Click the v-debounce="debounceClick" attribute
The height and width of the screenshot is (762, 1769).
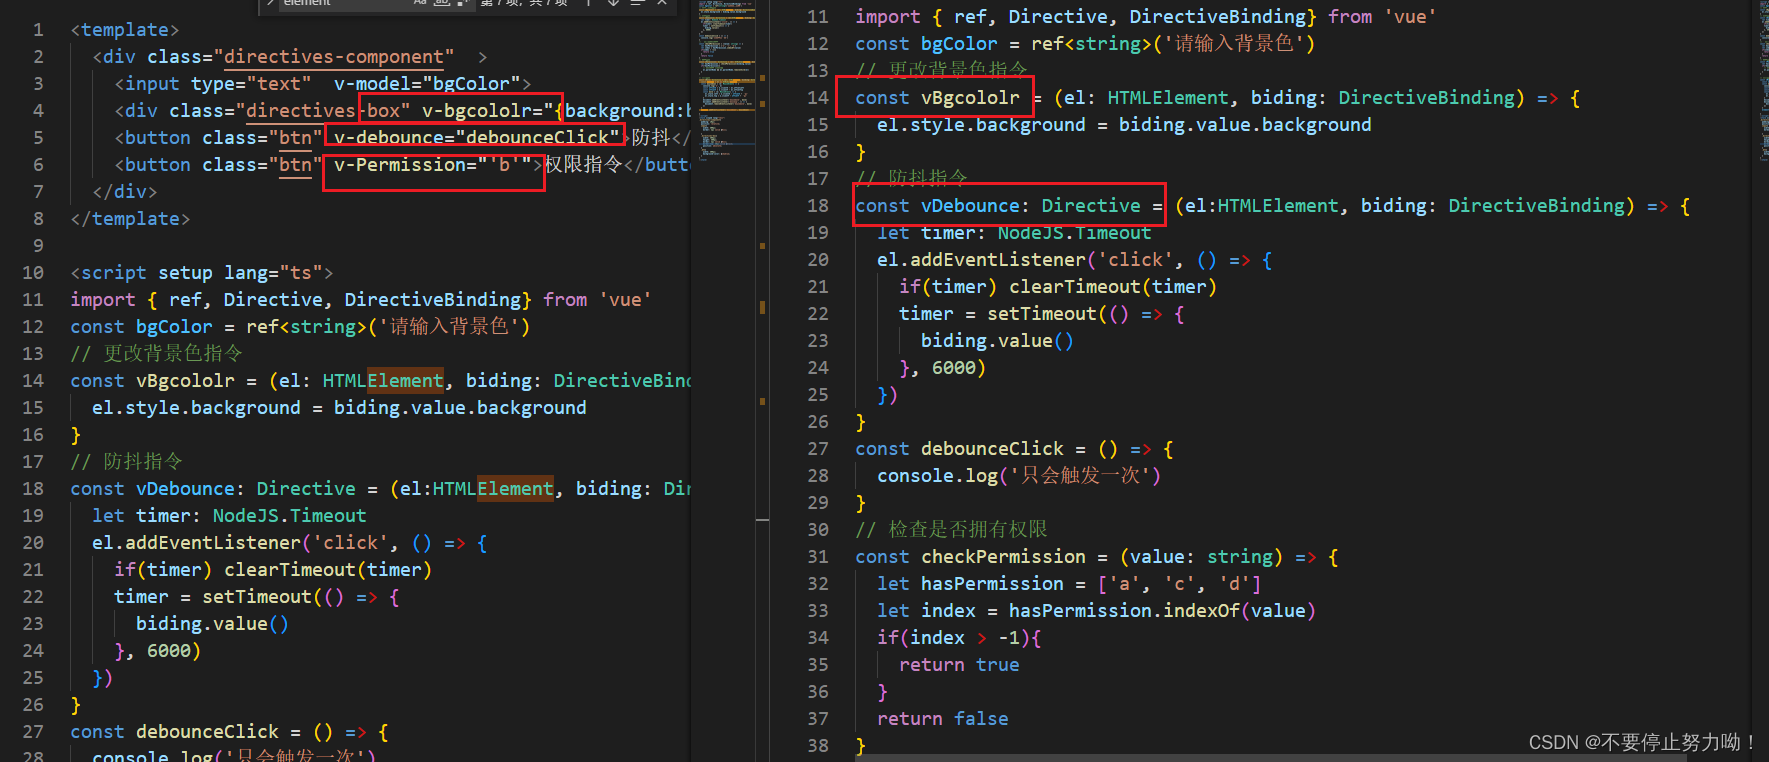pos(477,138)
